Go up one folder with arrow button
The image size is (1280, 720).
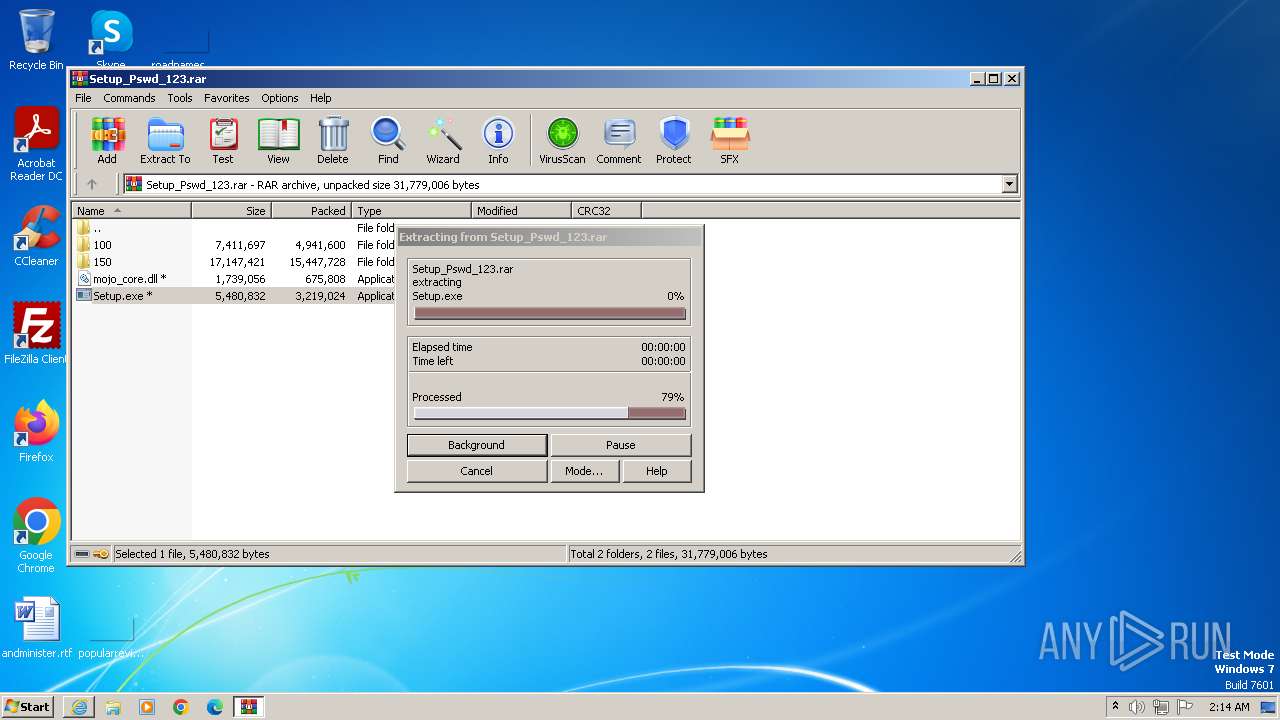point(92,184)
